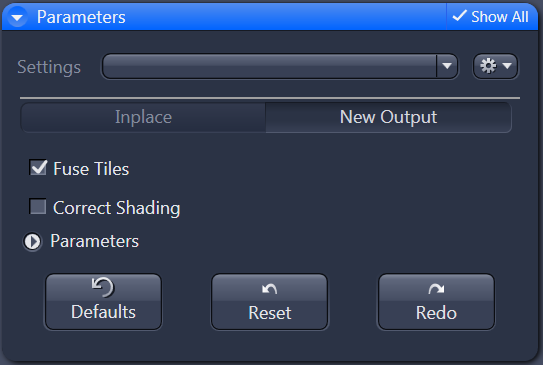Click the checkmark icon next to Show All

(x=460, y=16)
